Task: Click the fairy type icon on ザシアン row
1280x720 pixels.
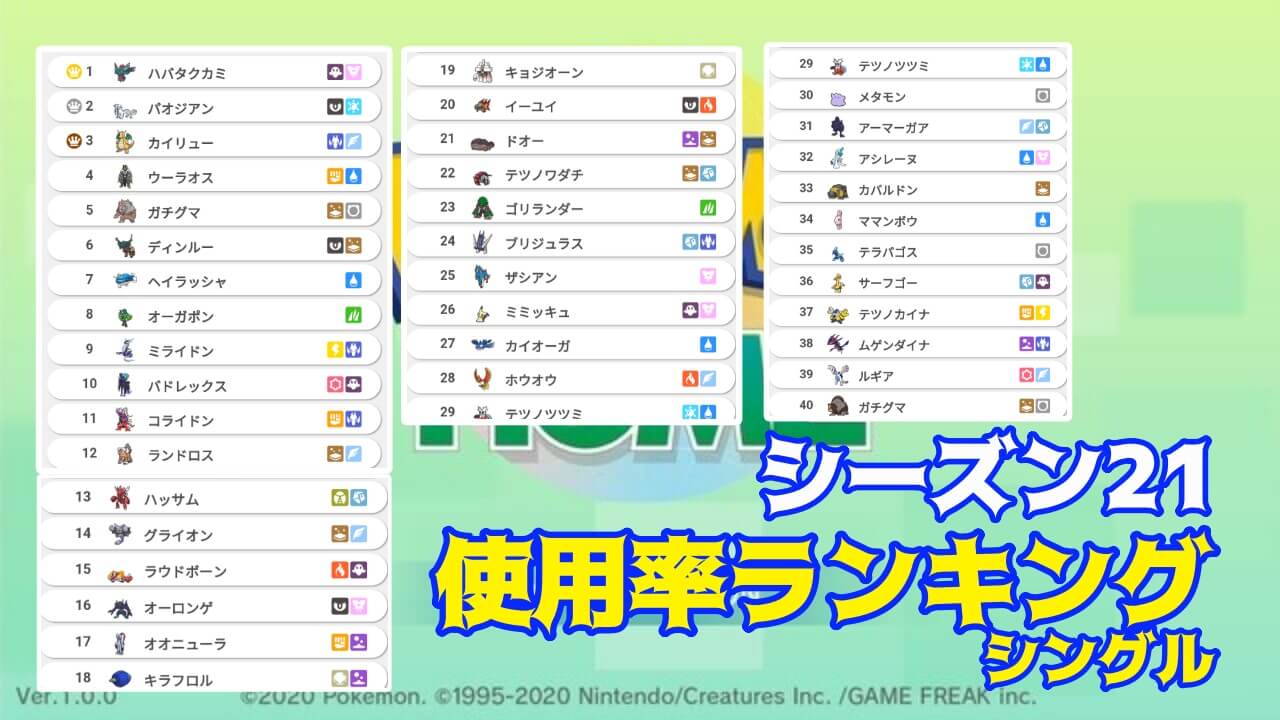Action: pos(707,276)
